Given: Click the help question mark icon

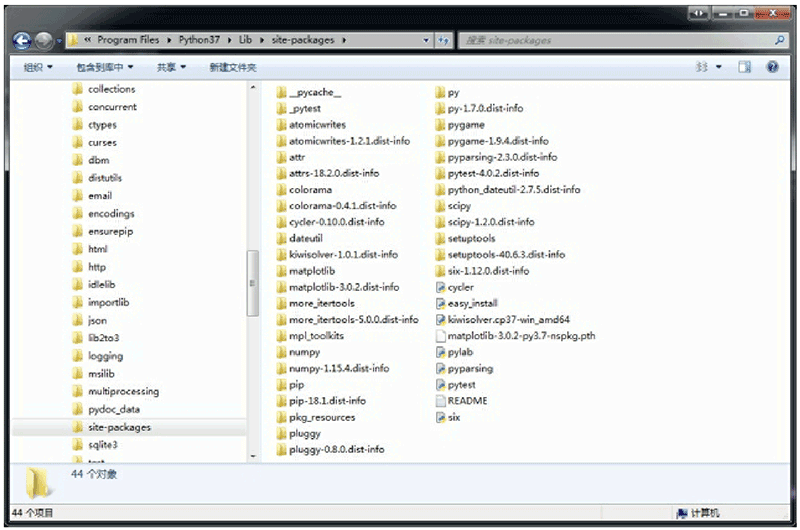Looking at the screenshot, I should click(772, 67).
